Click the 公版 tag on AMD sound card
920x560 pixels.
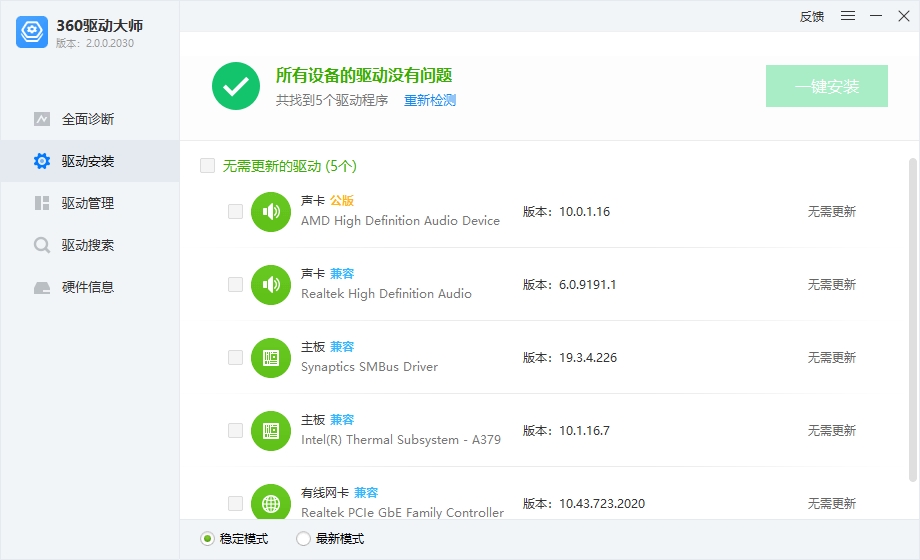pos(341,201)
